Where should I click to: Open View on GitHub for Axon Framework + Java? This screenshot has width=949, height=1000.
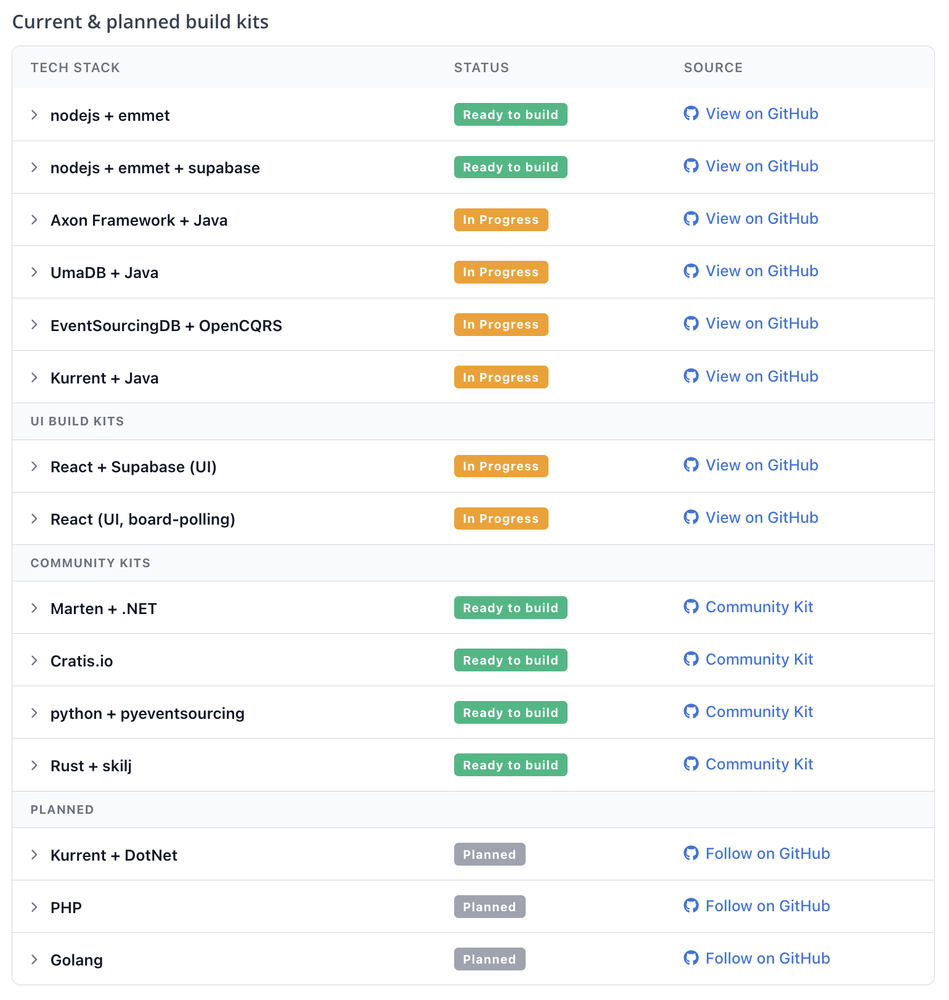[x=761, y=218]
